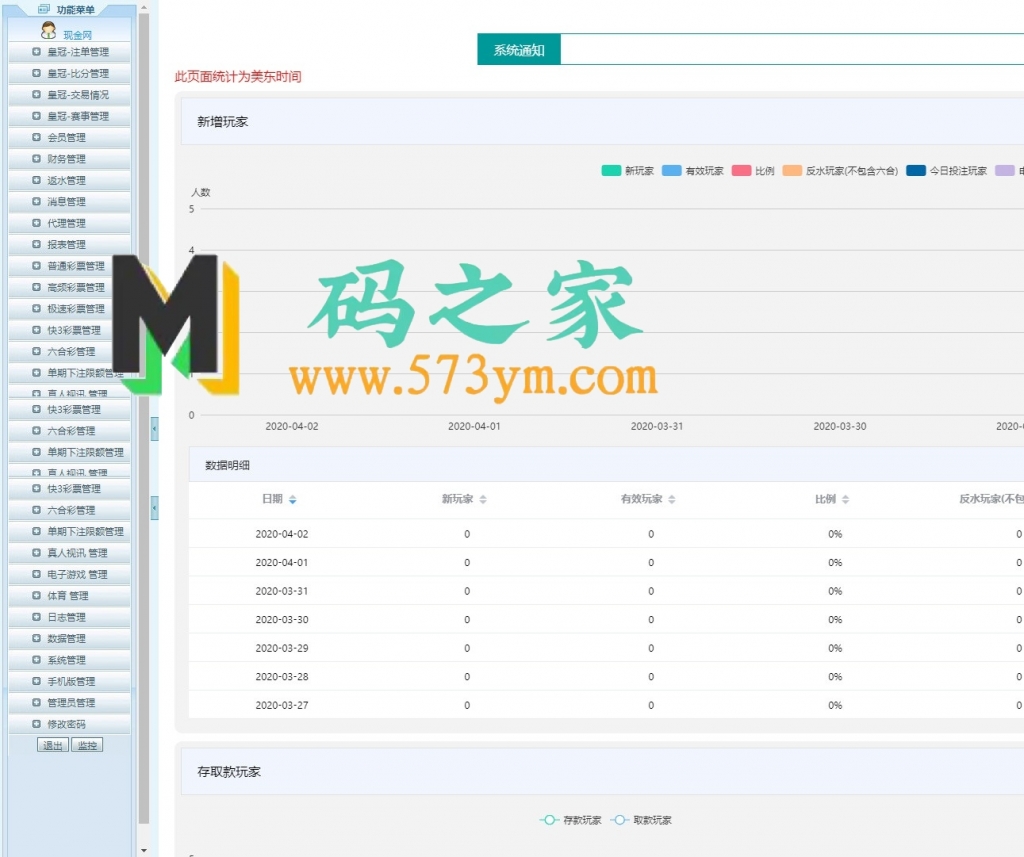This screenshot has height=857, width=1024.
Task: Expand the 体育 管理 menu section
Action: coord(69,596)
